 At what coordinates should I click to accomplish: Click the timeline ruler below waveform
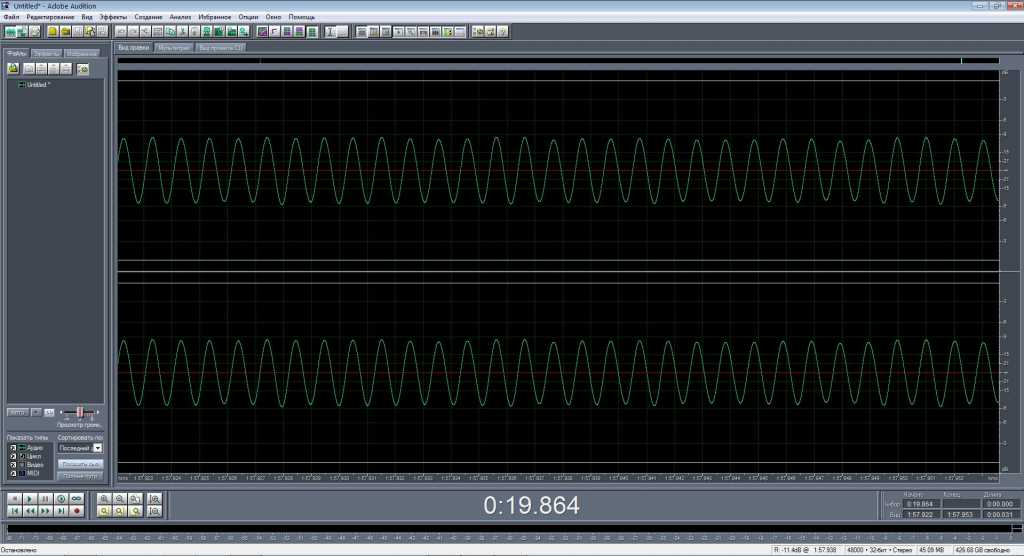click(x=558, y=478)
